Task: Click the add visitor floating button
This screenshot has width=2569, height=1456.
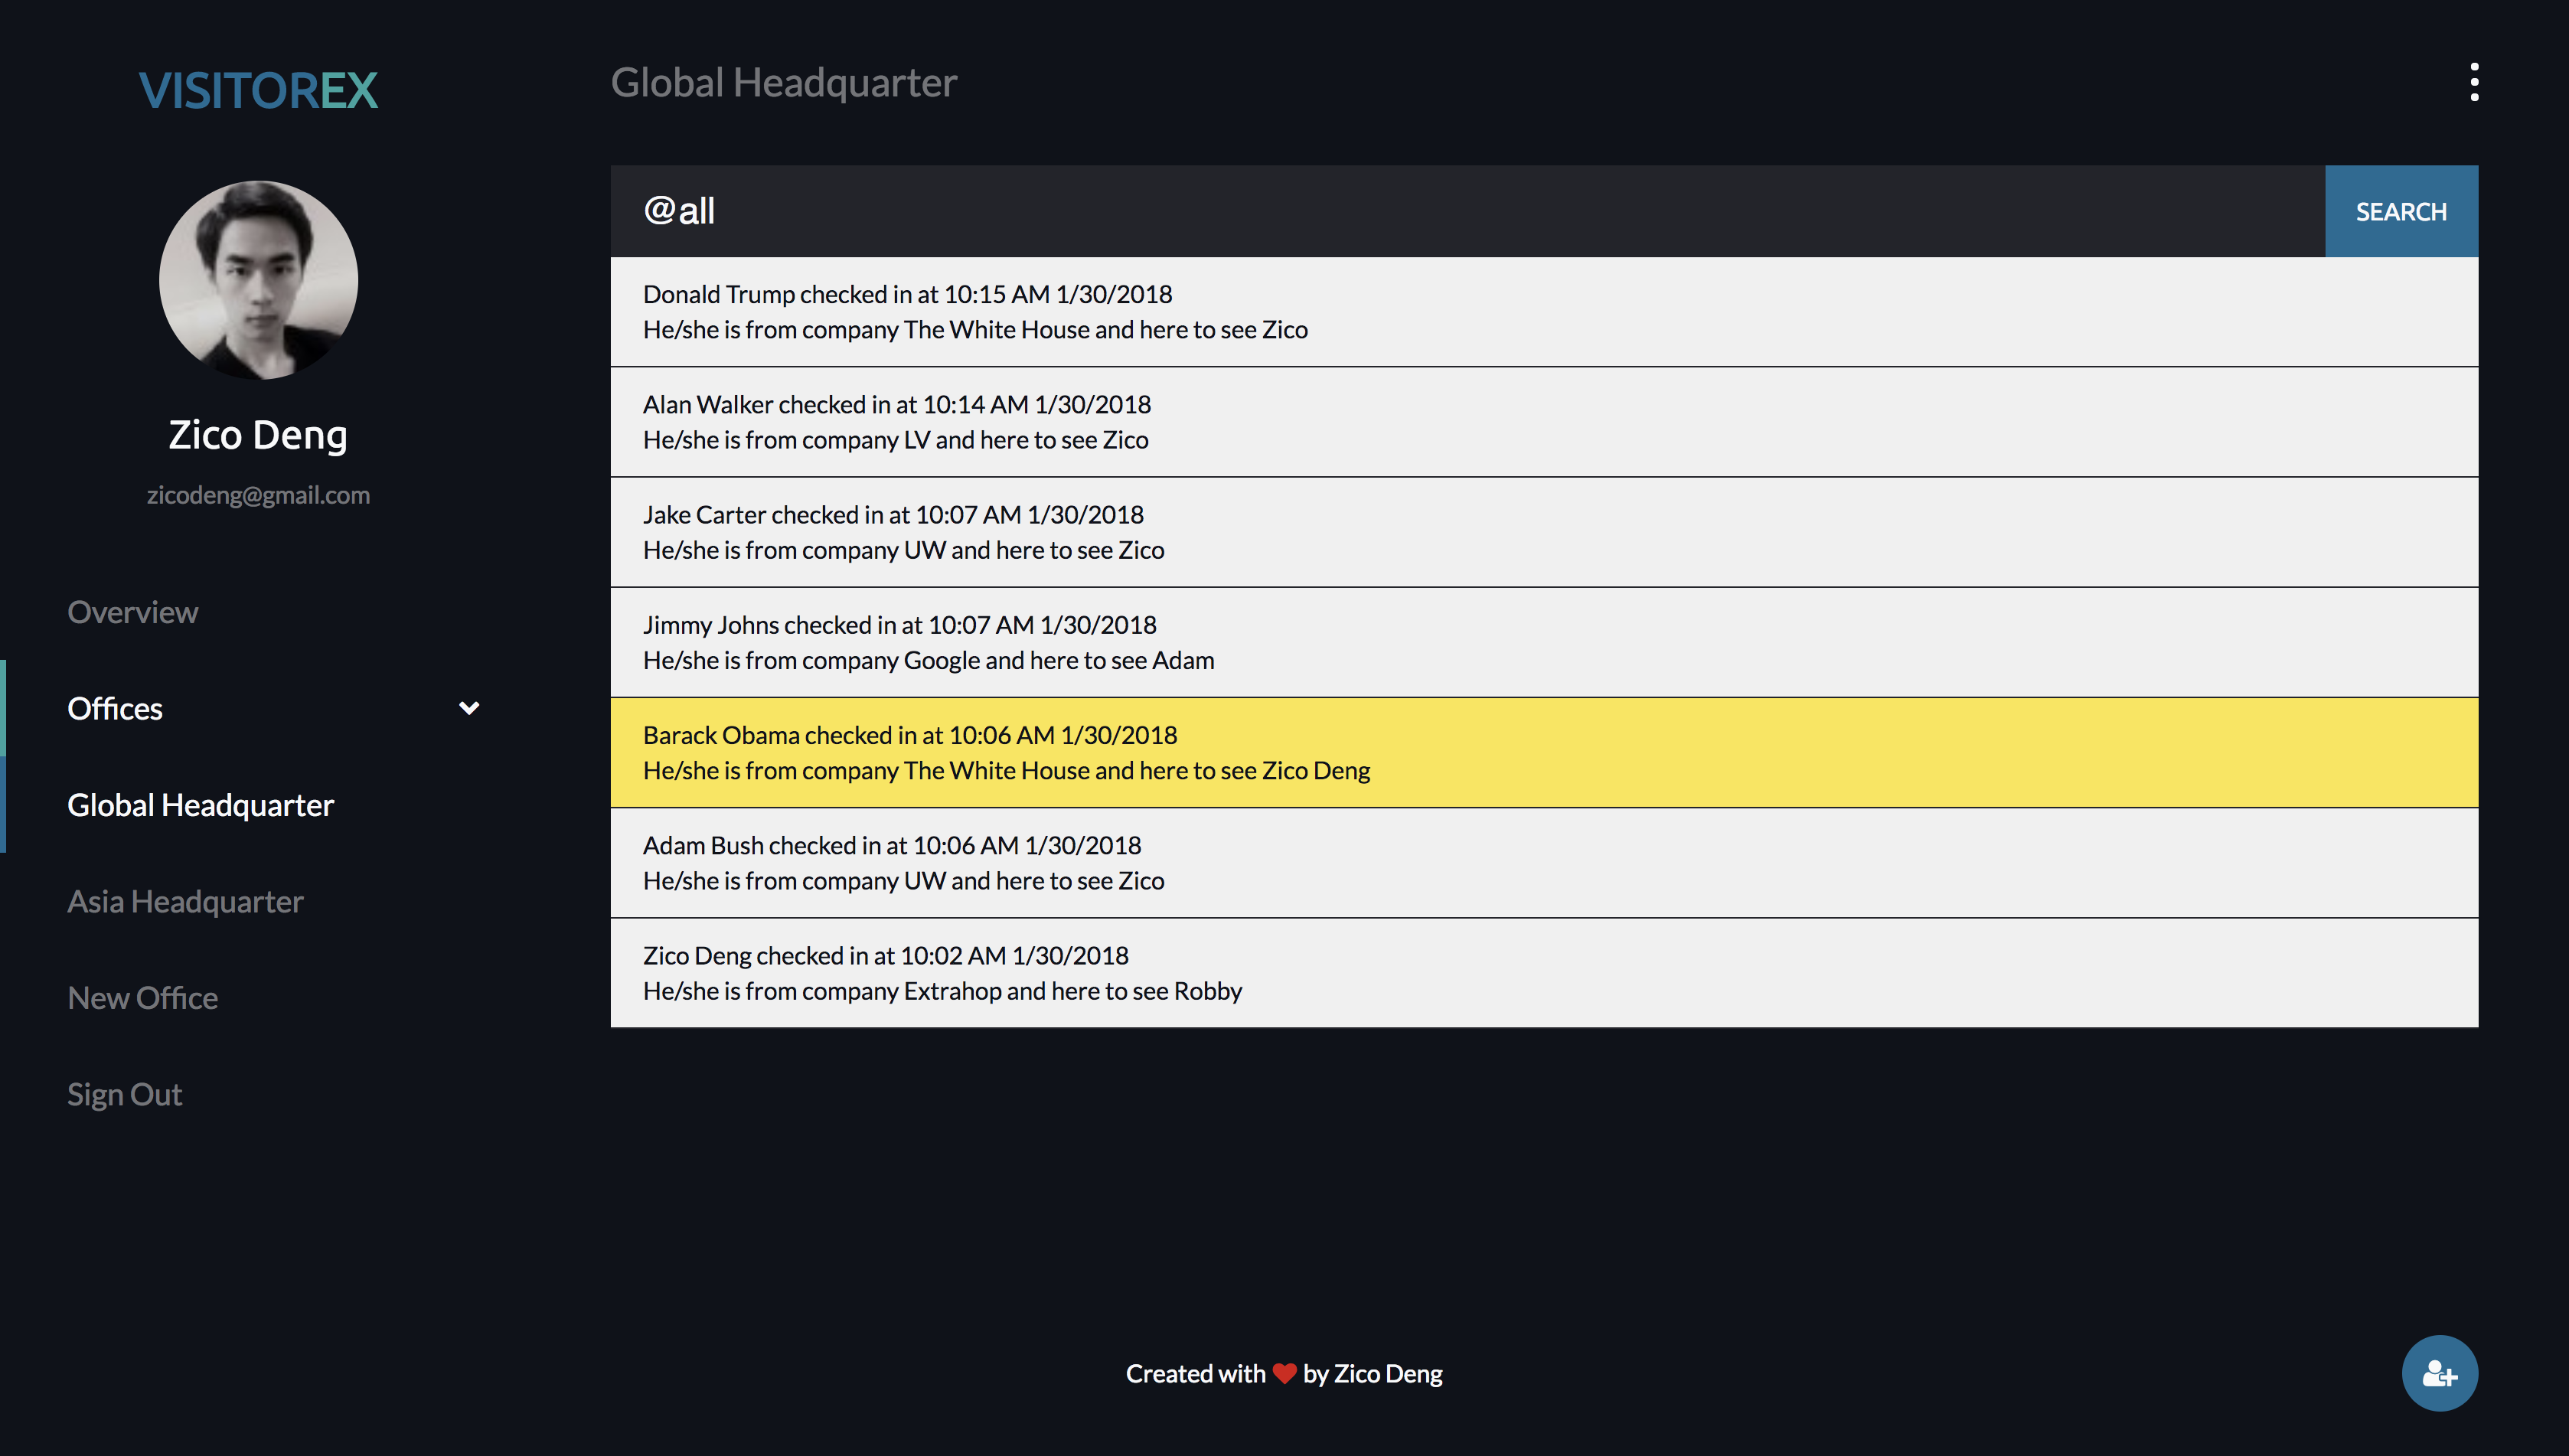Action: point(2439,1373)
